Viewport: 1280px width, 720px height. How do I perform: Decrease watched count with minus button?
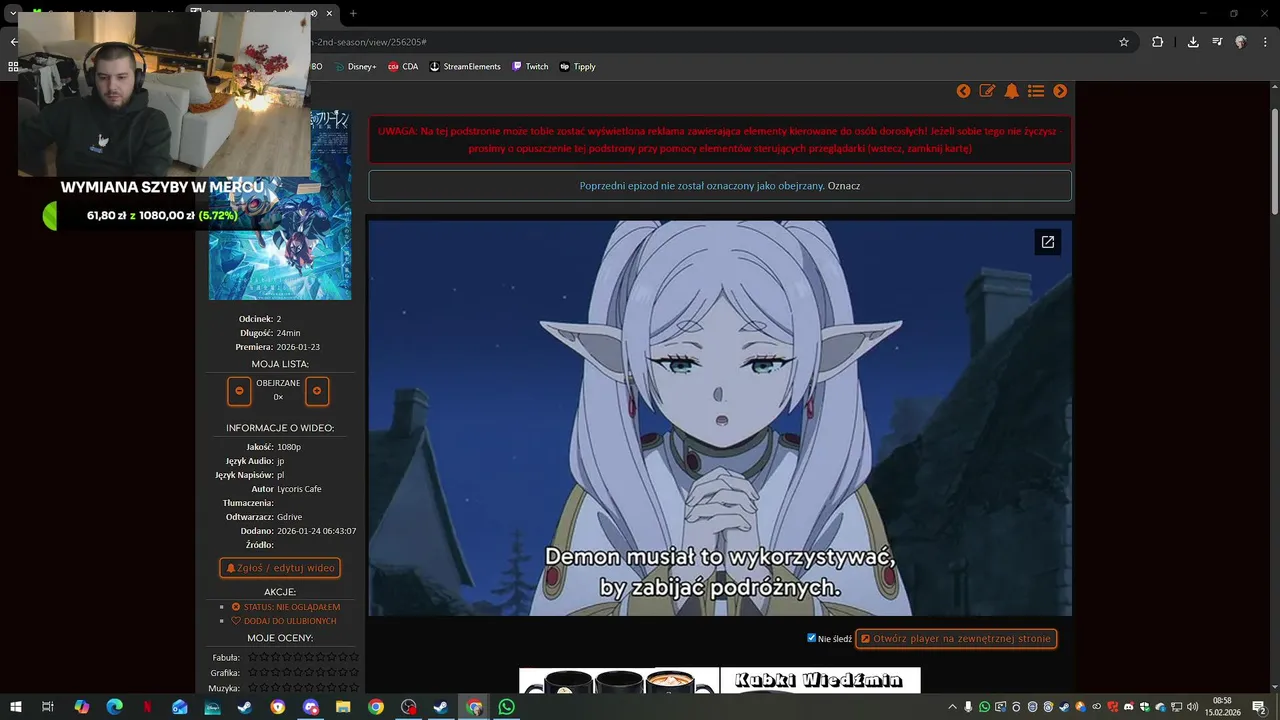[239, 391]
